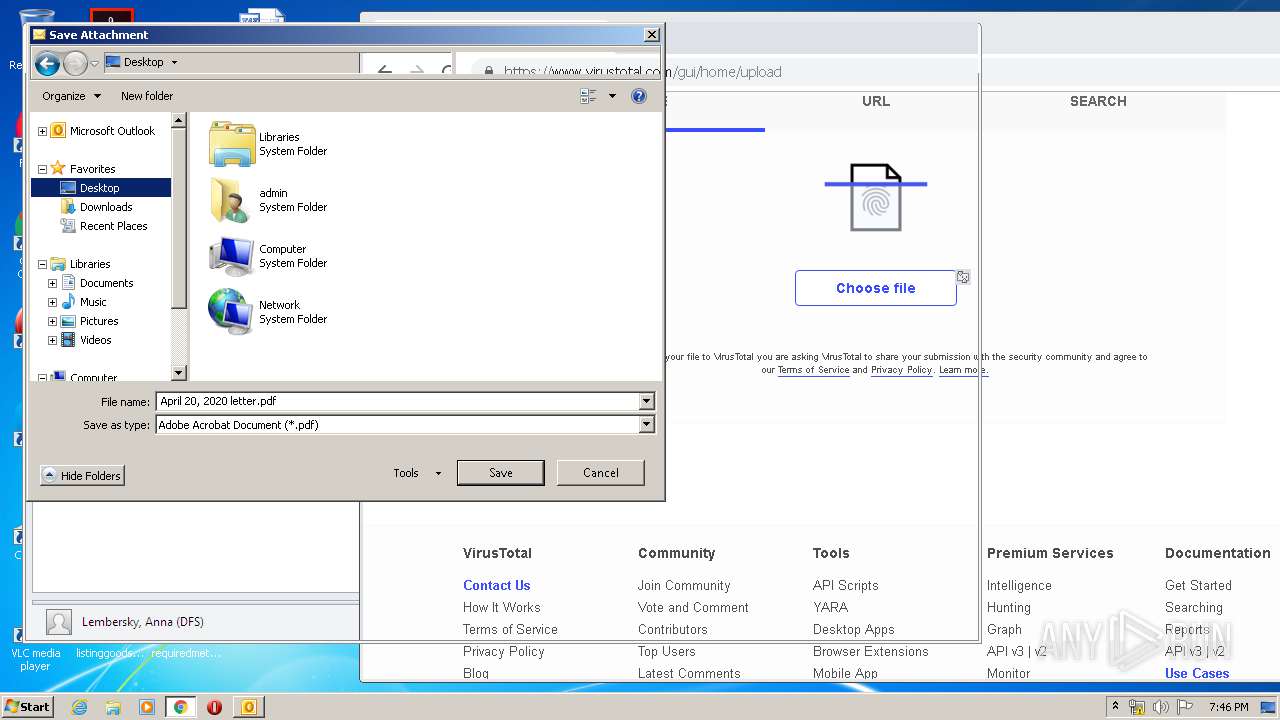
Task: Open the Organize menu
Action: click(72, 96)
